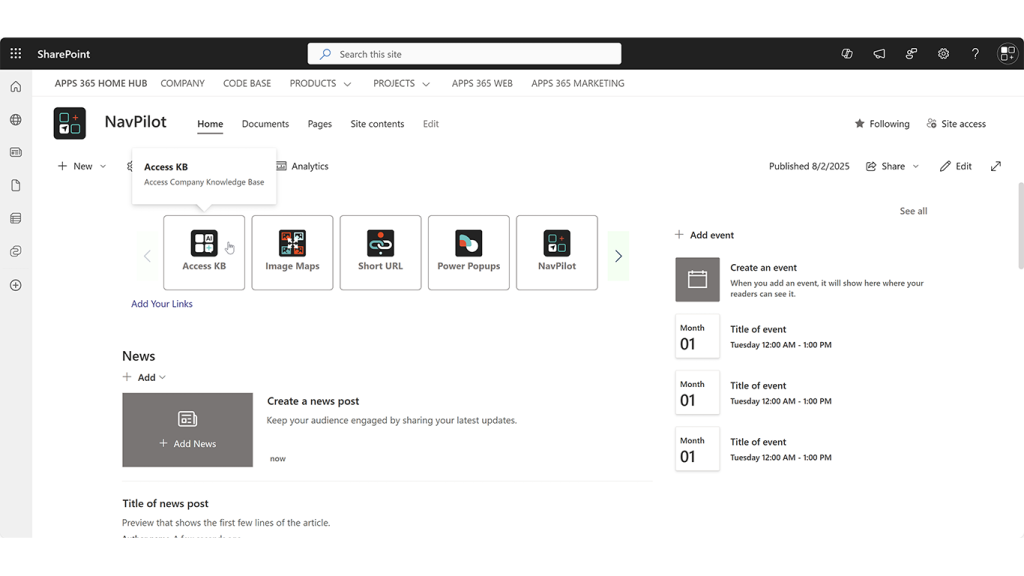Open CODE BASE hub link
The width and height of the screenshot is (1024, 576).
coord(247,84)
